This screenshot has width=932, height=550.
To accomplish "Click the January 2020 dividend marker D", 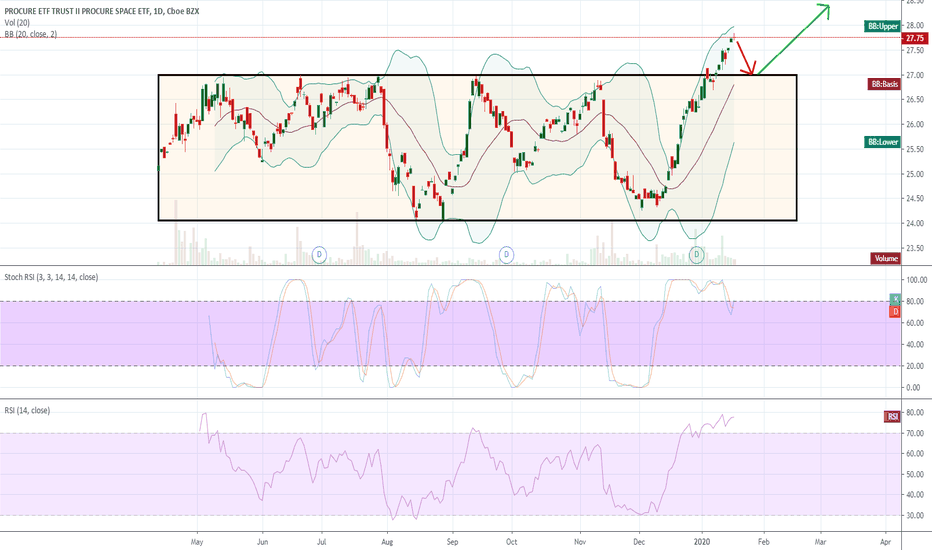I will coord(697,255).
